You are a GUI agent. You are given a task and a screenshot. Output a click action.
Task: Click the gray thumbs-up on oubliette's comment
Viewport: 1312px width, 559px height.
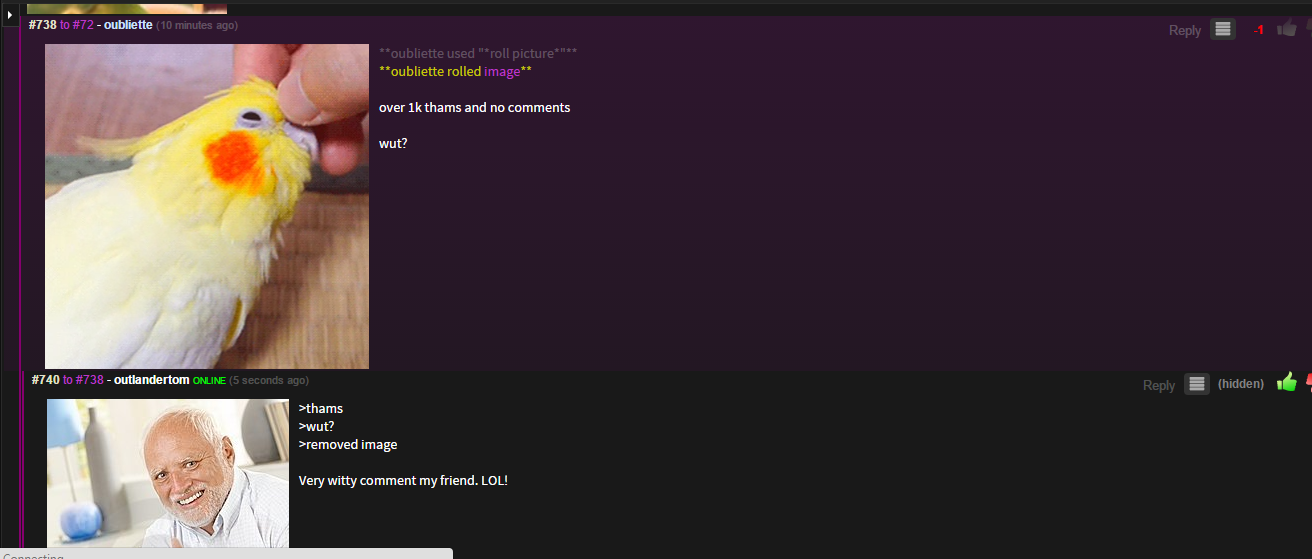pyautogui.click(x=1287, y=29)
